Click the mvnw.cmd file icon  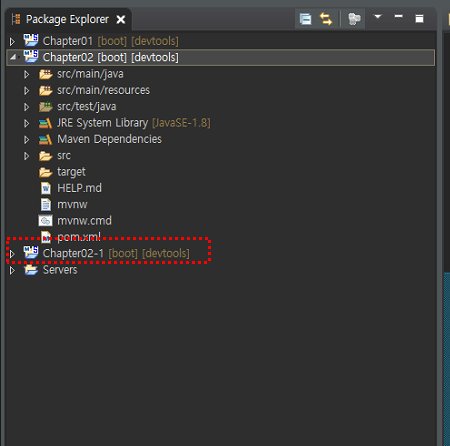pyautogui.click(x=46, y=221)
